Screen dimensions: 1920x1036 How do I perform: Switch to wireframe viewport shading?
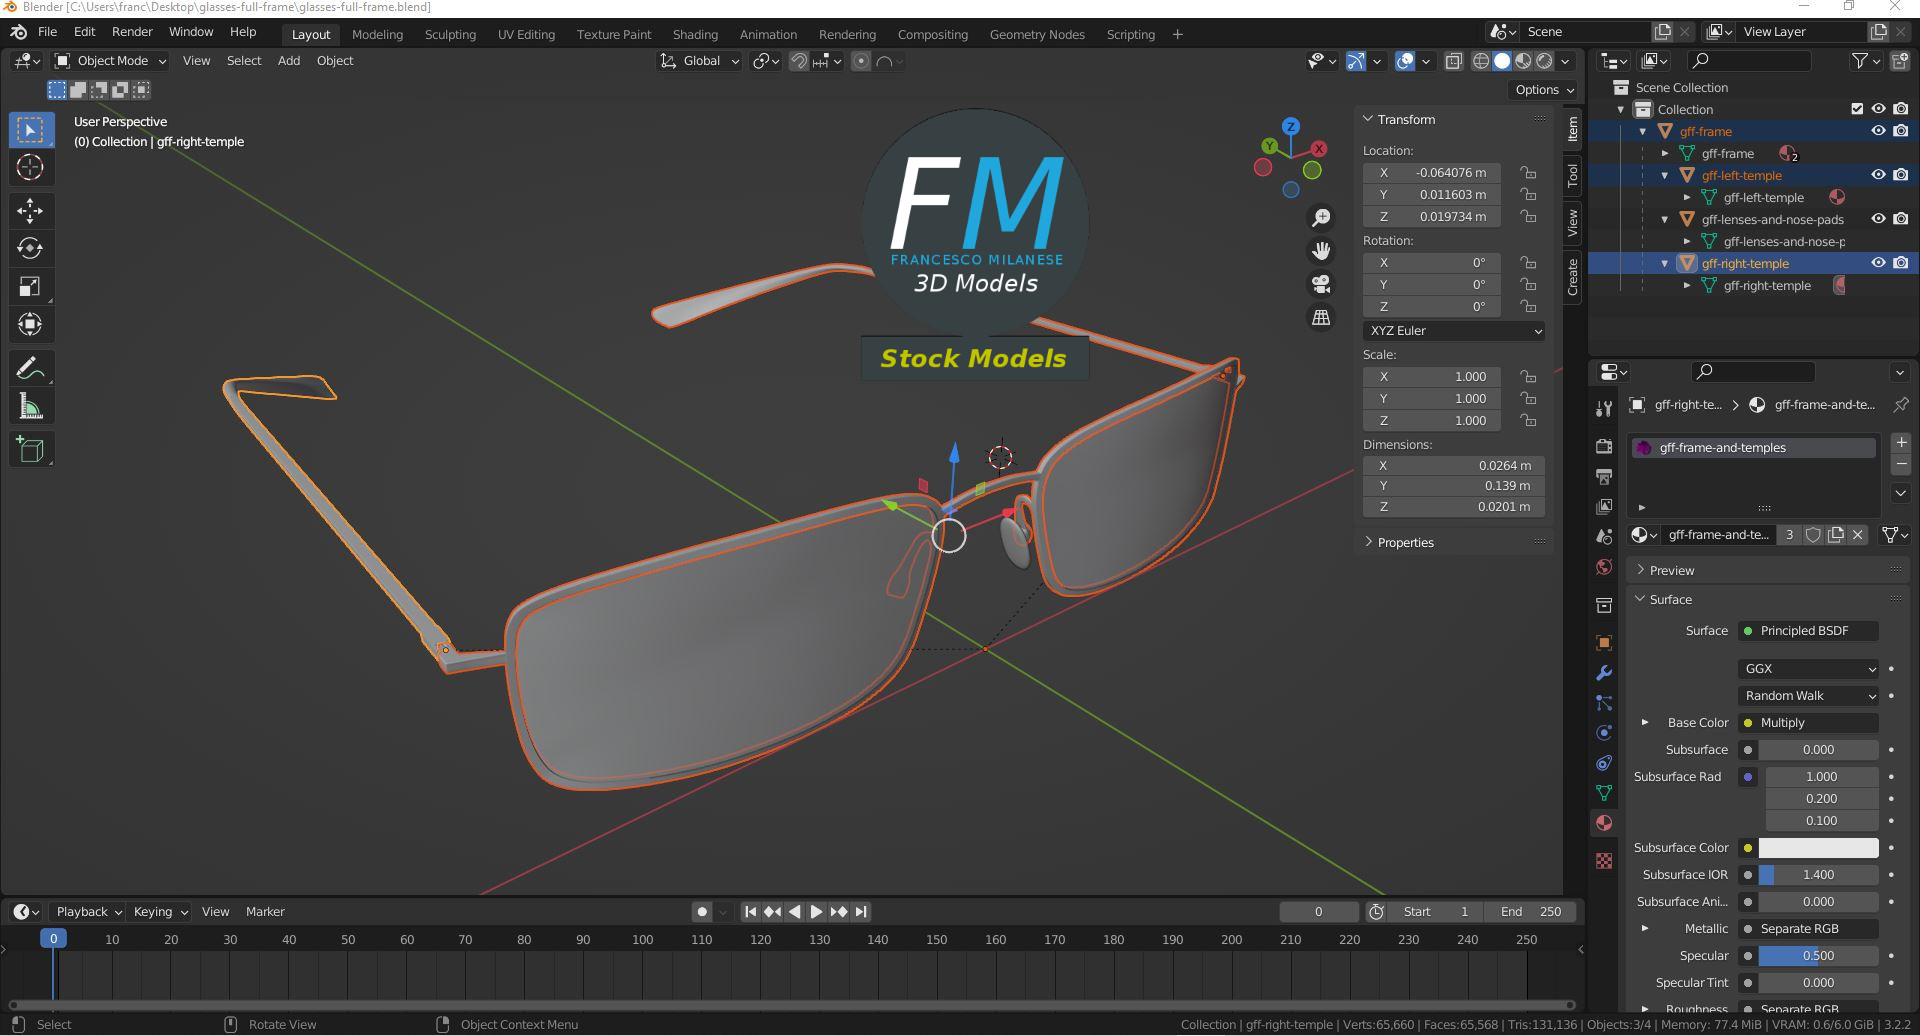pos(1481,61)
